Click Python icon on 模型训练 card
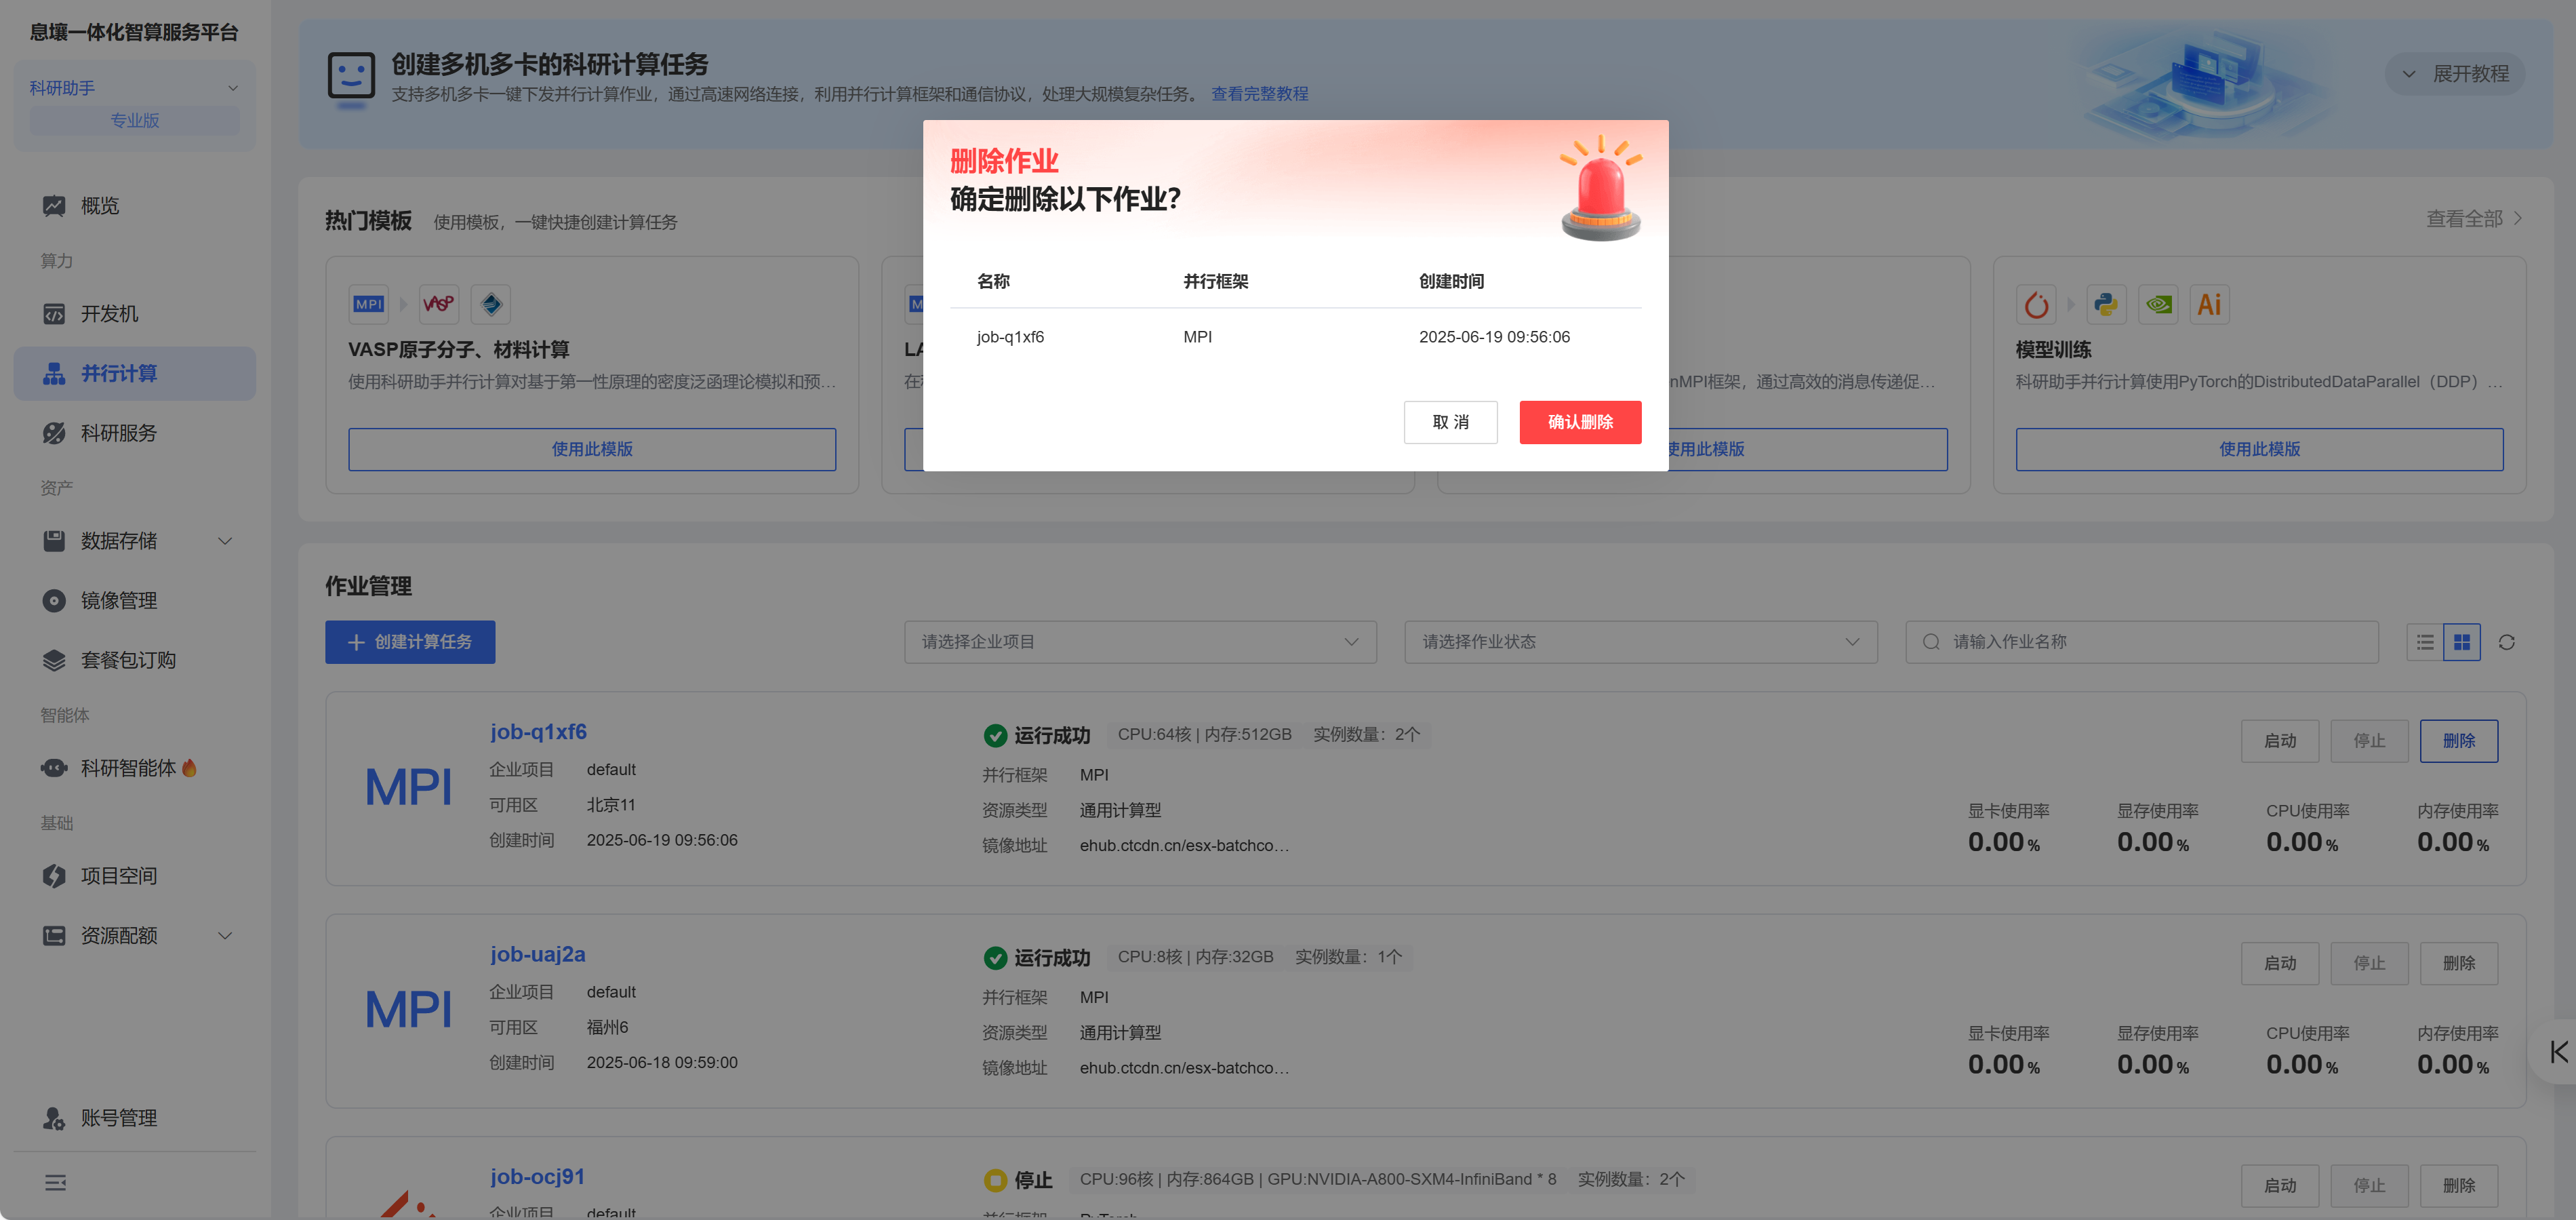Viewport: 2576px width, 1220px height. (x=2106, y=304)
